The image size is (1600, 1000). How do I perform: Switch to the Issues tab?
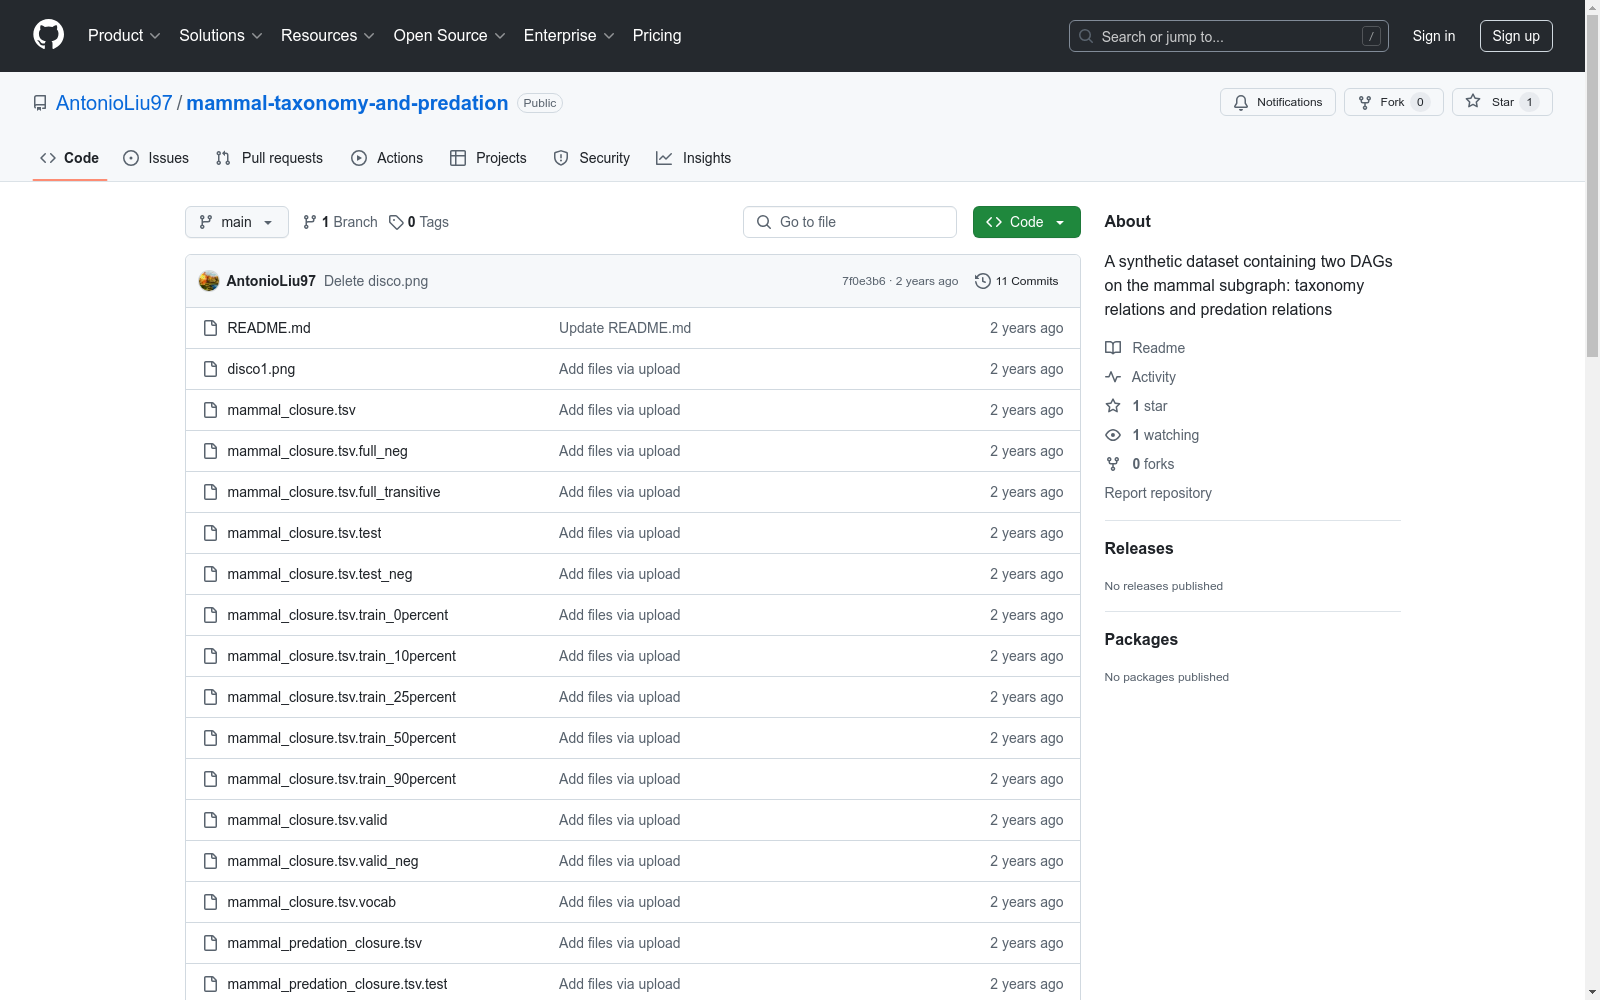pyautogui.click(x=156, y=158)
